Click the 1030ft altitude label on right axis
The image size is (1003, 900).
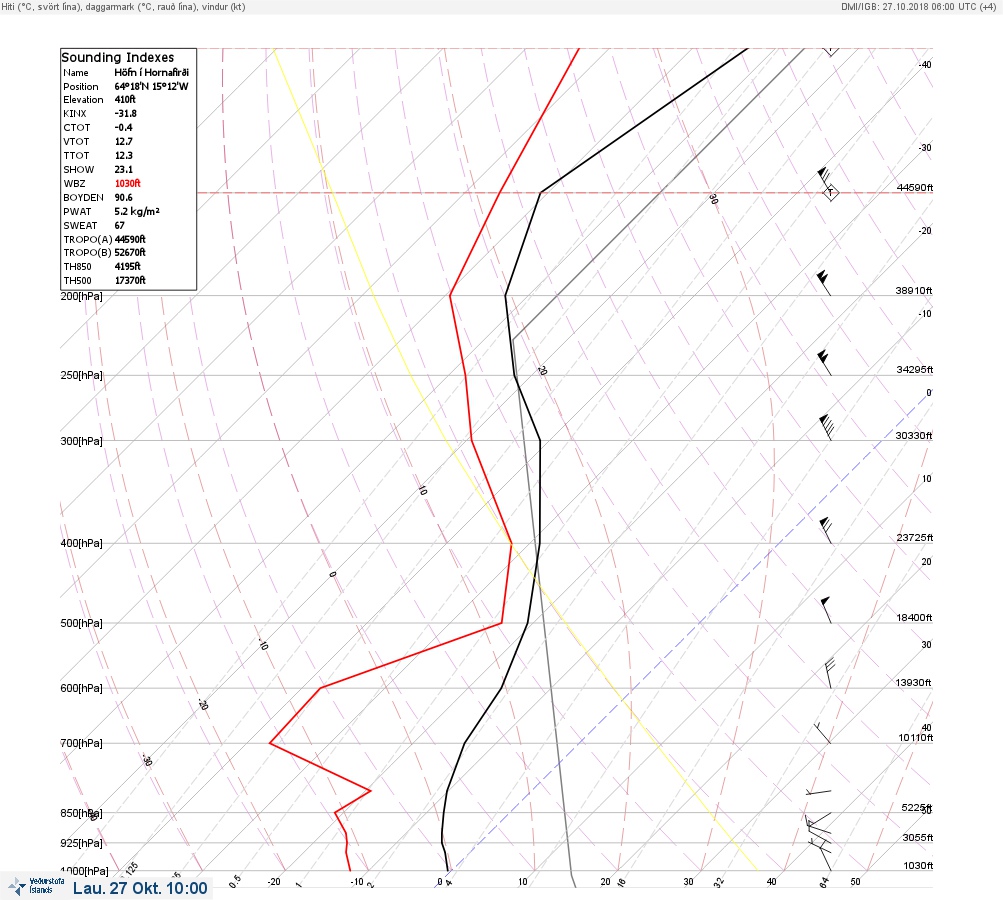click(x=918, y=865)
